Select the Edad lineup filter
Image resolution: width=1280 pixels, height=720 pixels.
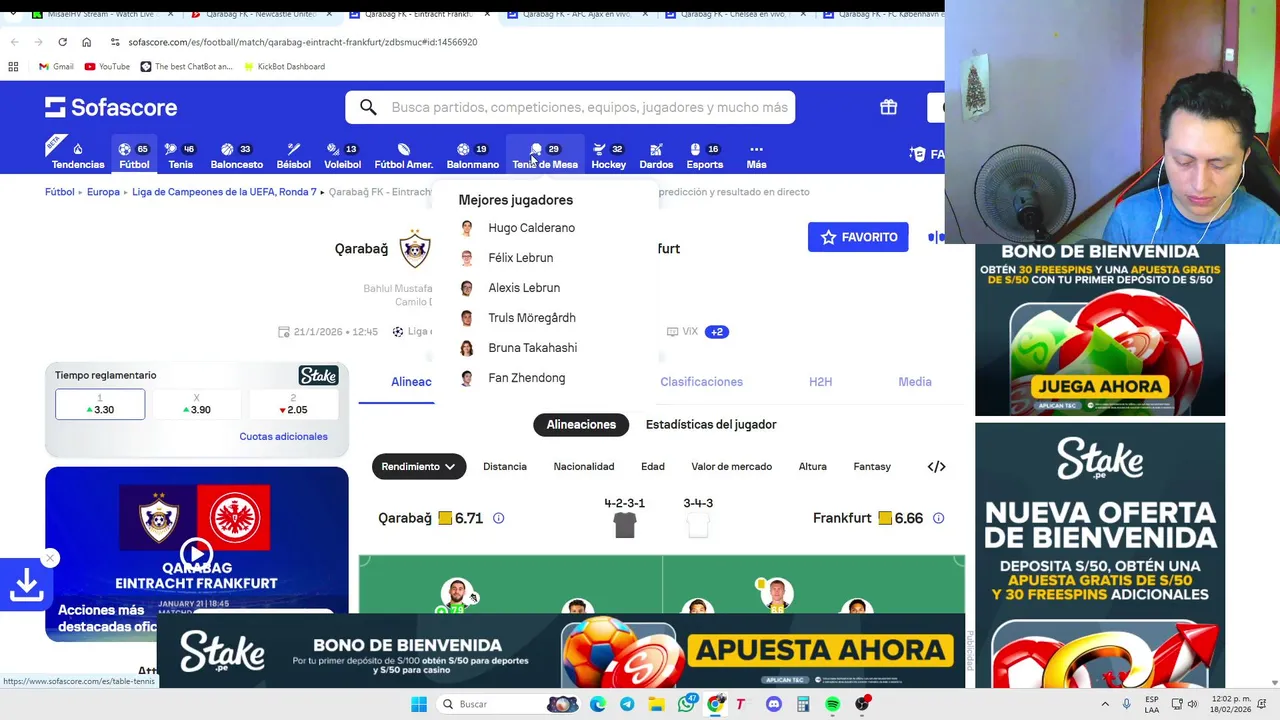653,466
